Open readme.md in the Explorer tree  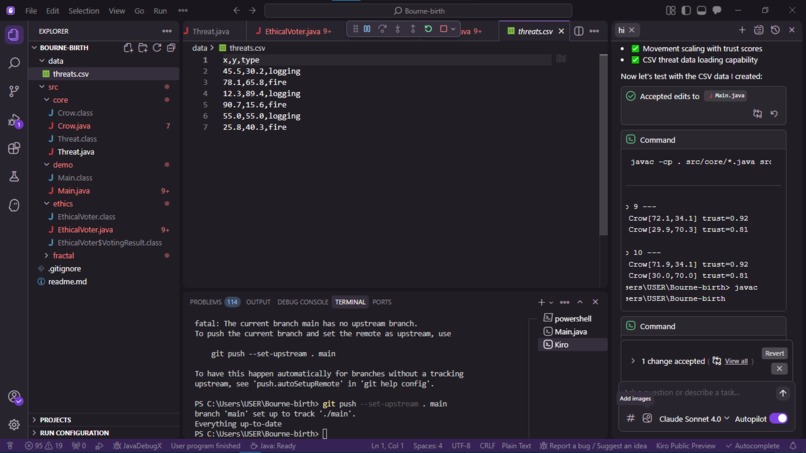click(x=67, y=281)
